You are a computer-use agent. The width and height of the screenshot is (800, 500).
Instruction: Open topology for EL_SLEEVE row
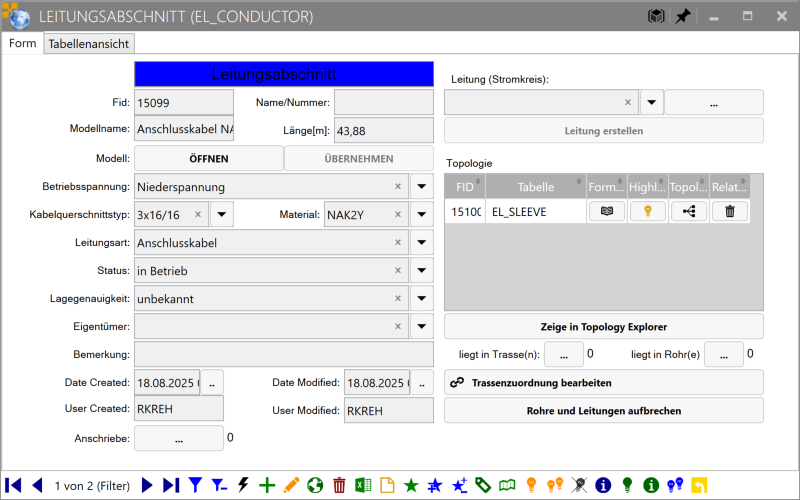[x=689, y=211]
